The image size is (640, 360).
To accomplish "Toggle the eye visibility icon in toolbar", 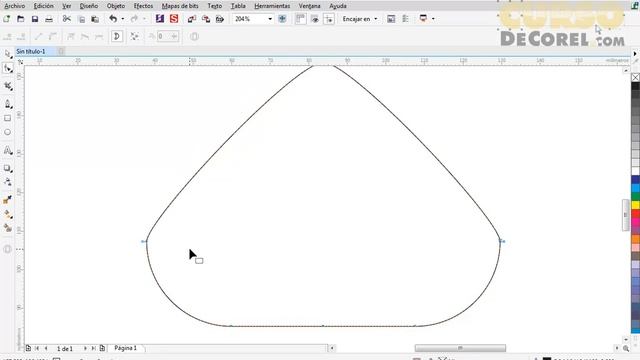I will click(315, 19).
